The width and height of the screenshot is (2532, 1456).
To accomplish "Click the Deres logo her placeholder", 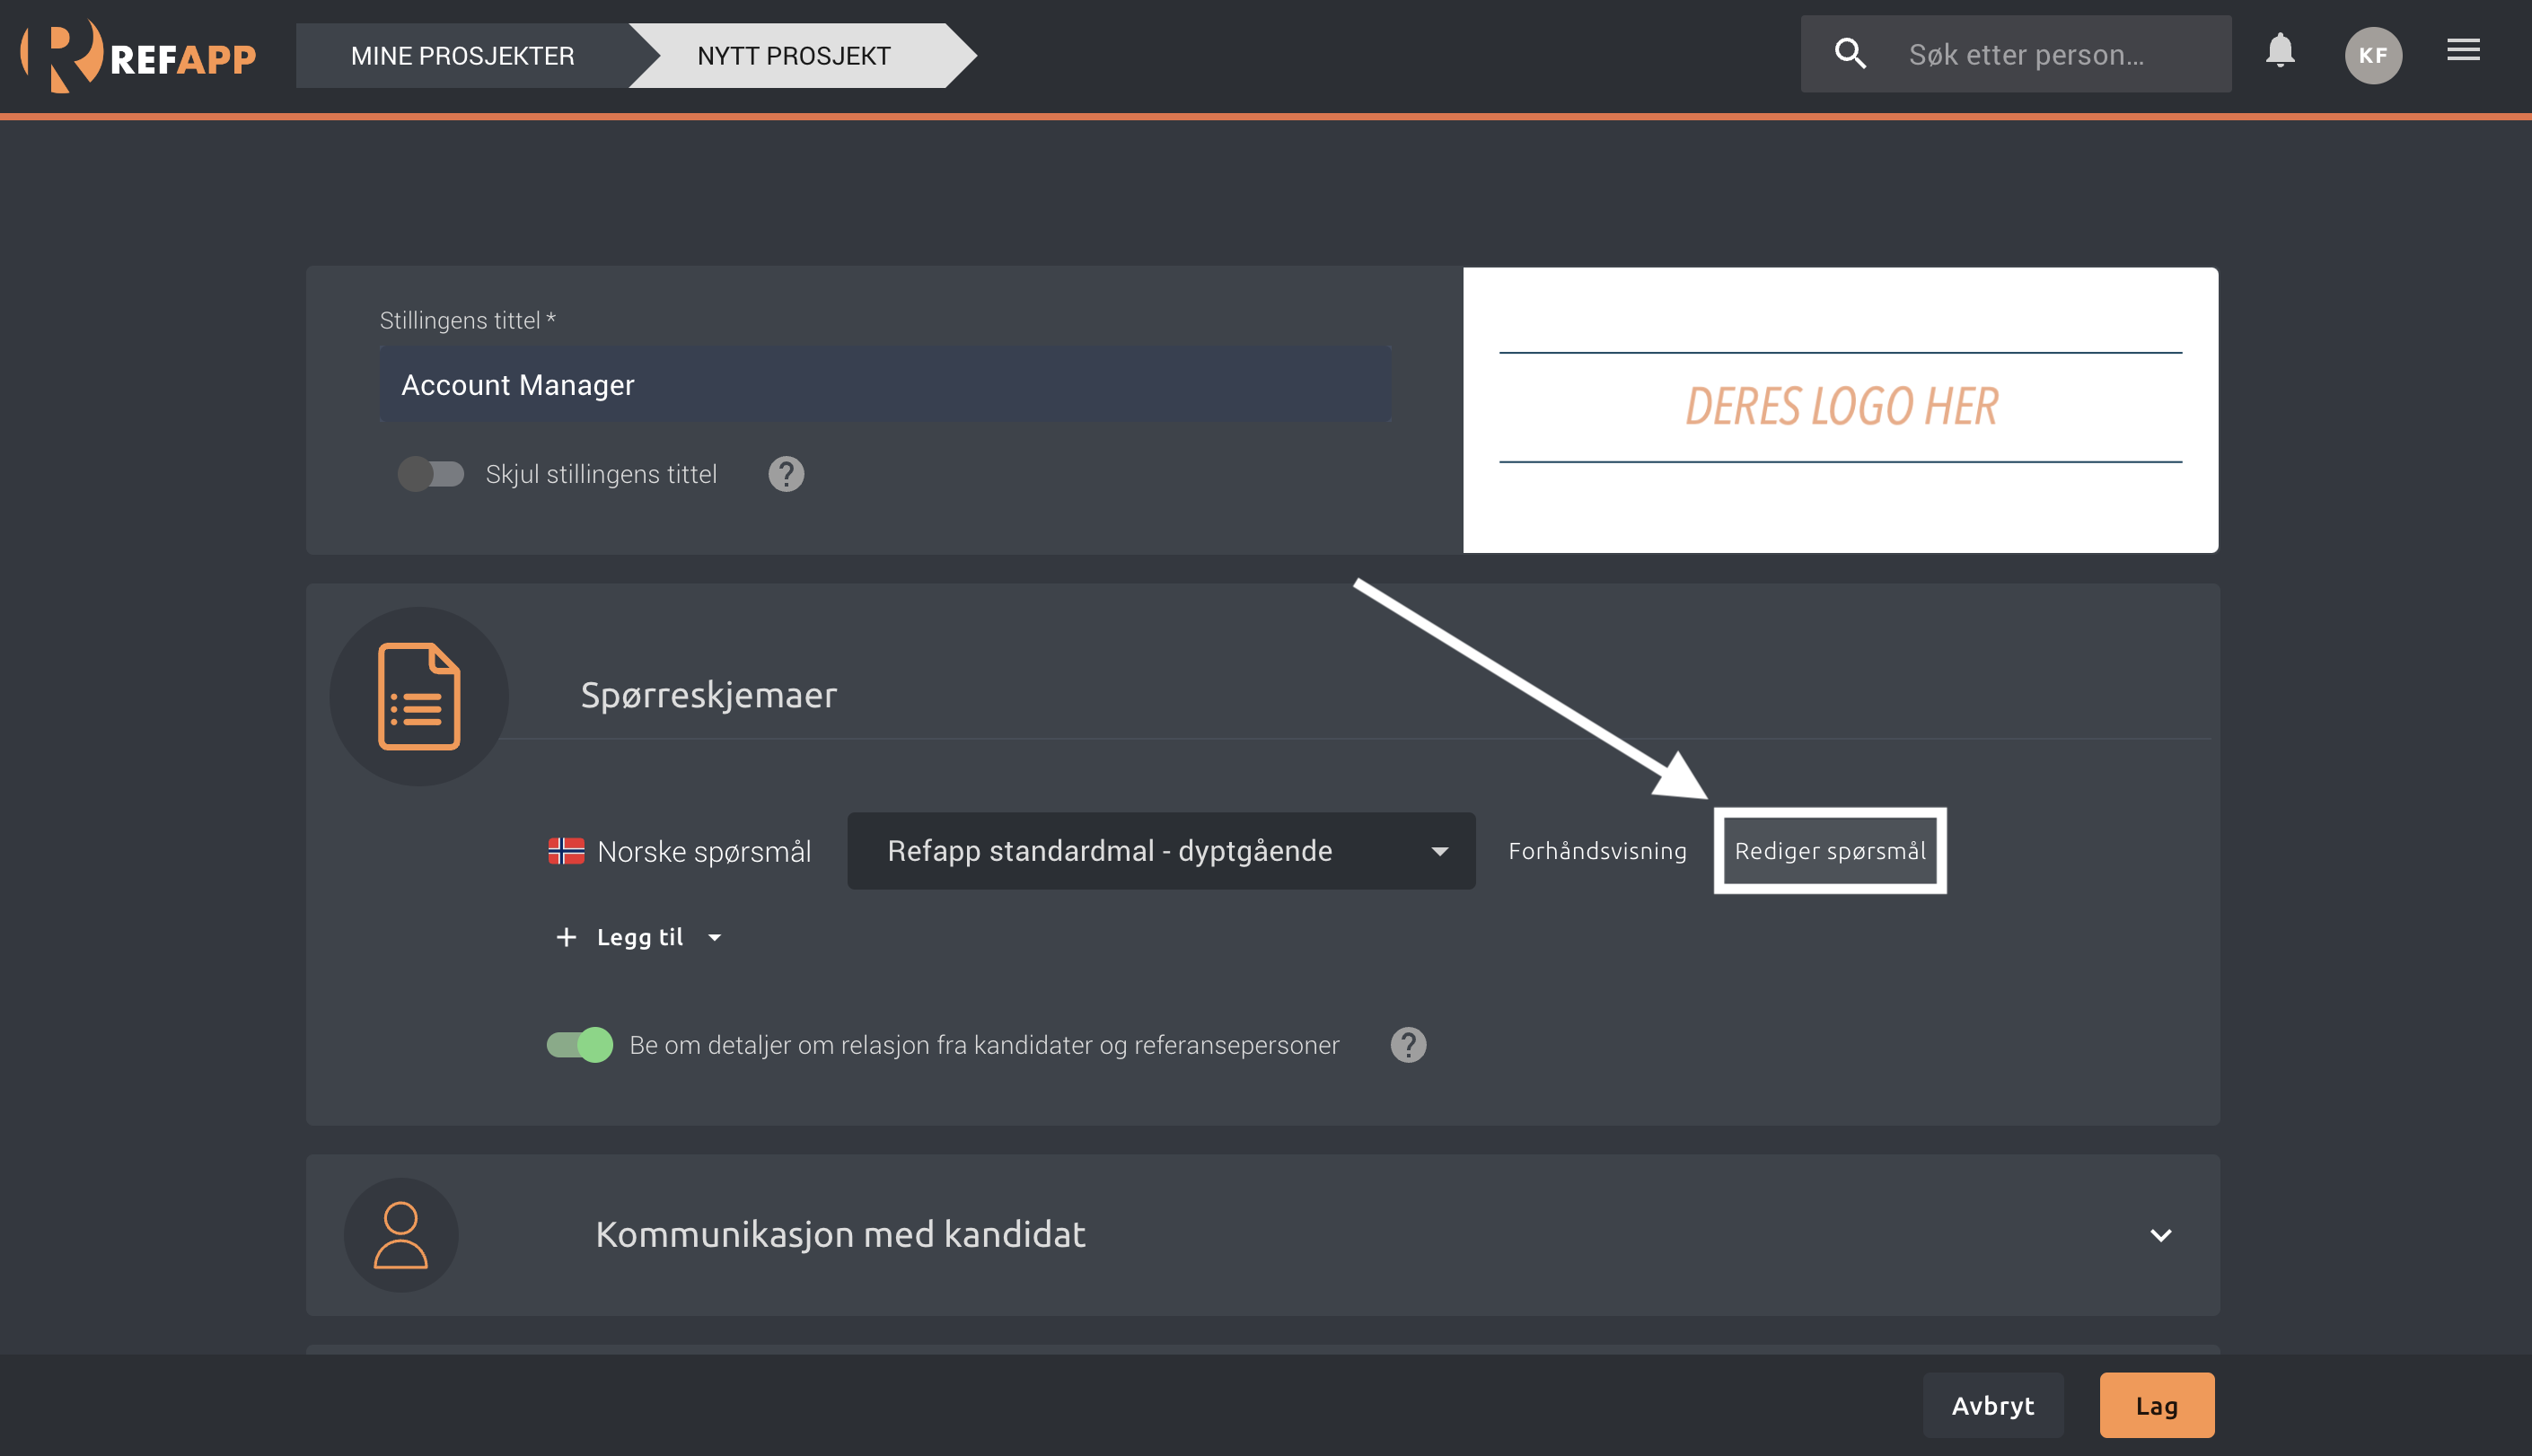I will [1840, 409].
